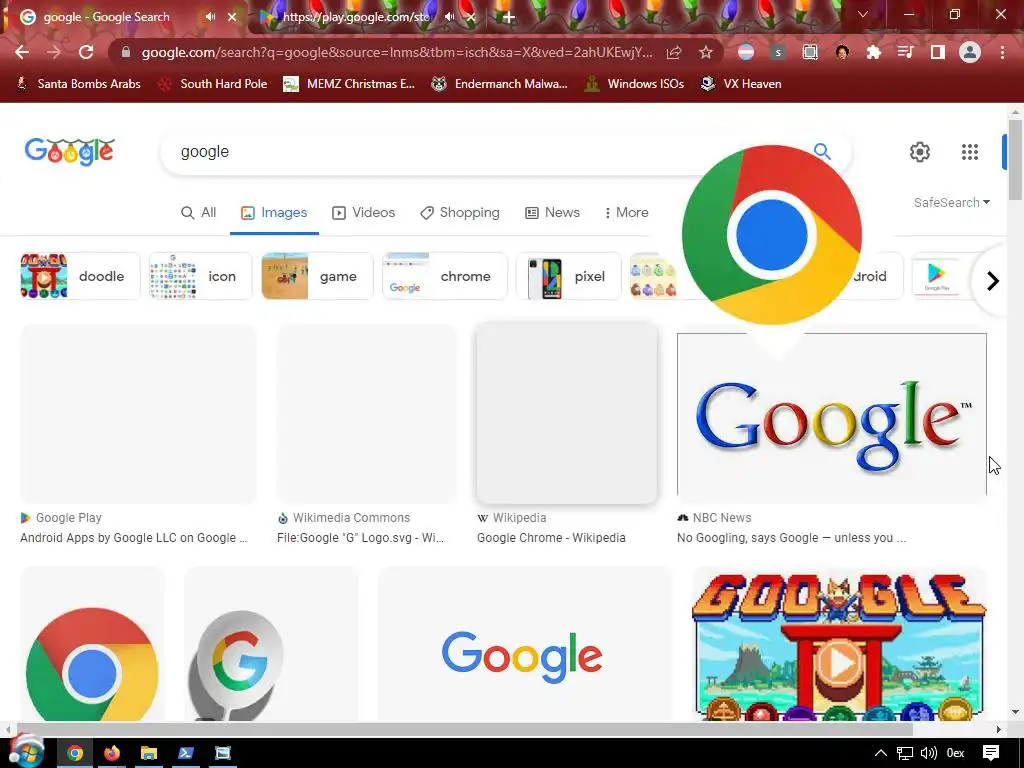Switch to the Videos tab
The width and height of the screenshot is (1024, 768).
(364, 213)
